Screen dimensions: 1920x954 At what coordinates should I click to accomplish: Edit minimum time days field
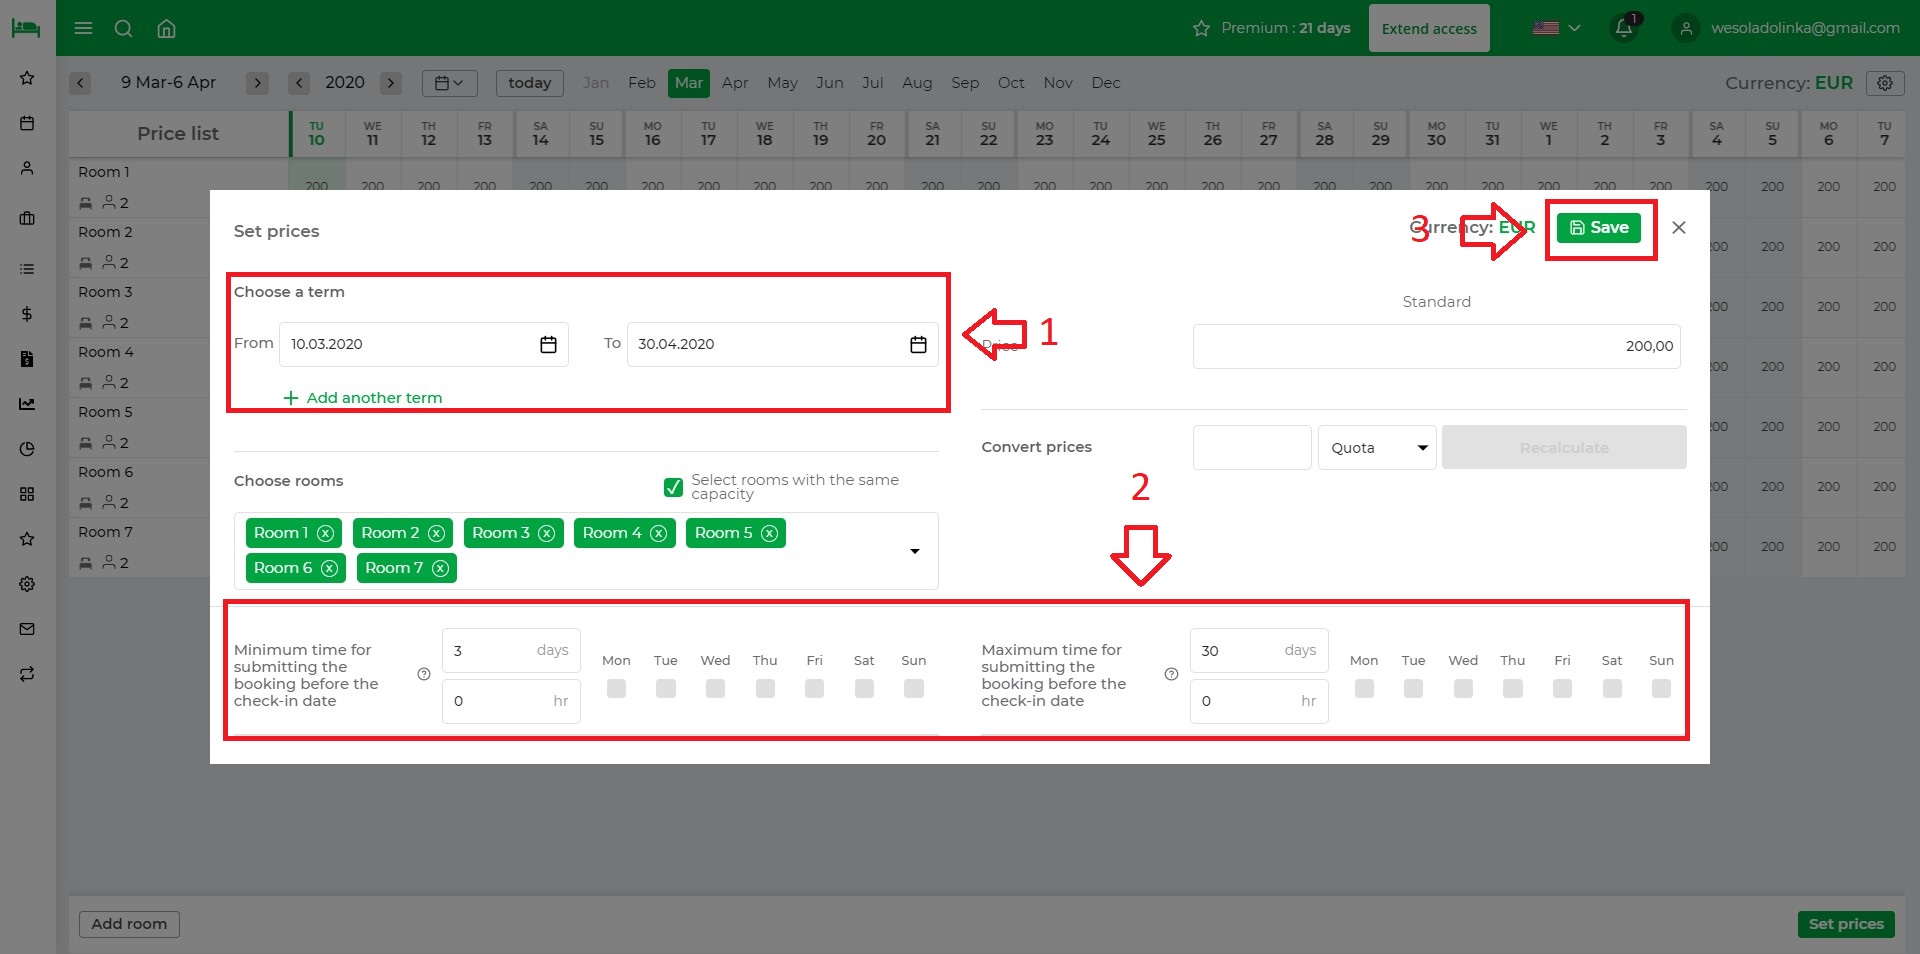pos(511,651)
